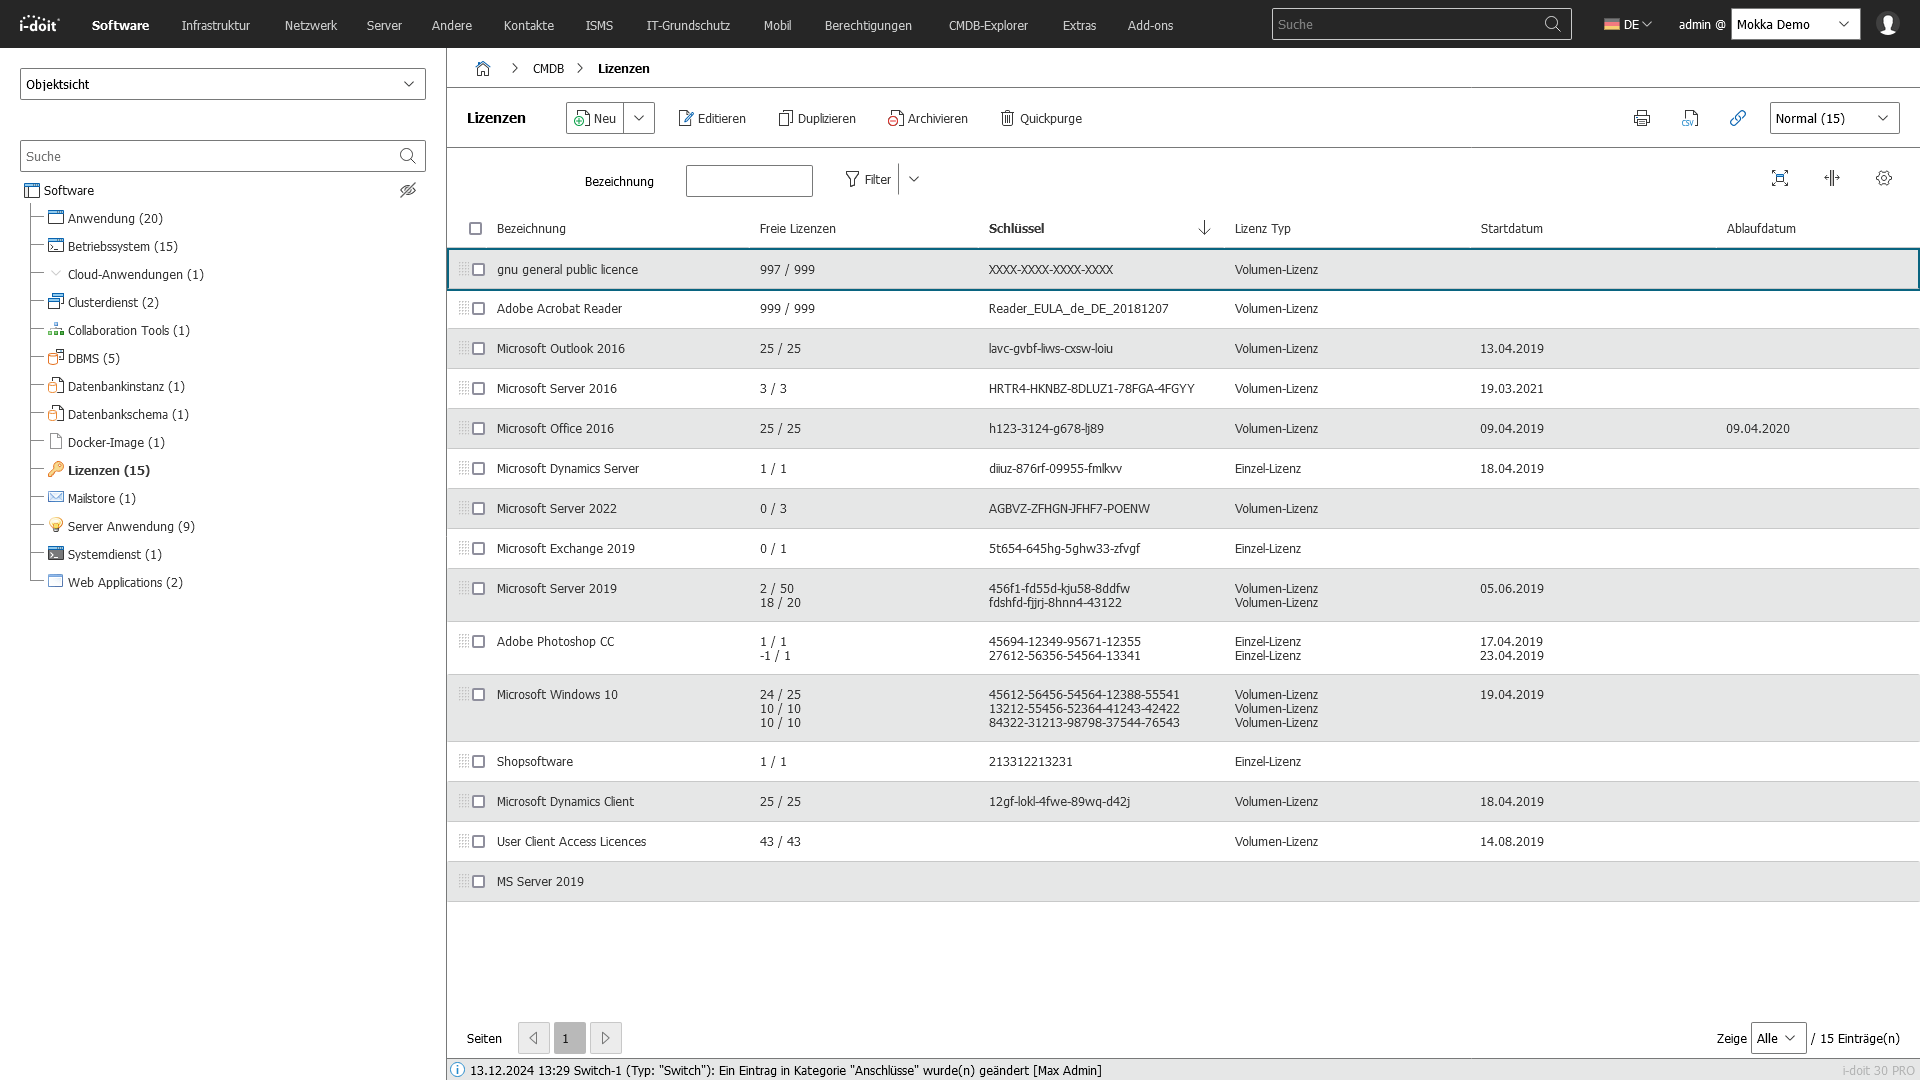
Task: Click the info icon in status bar
Action: point(457,1070)
